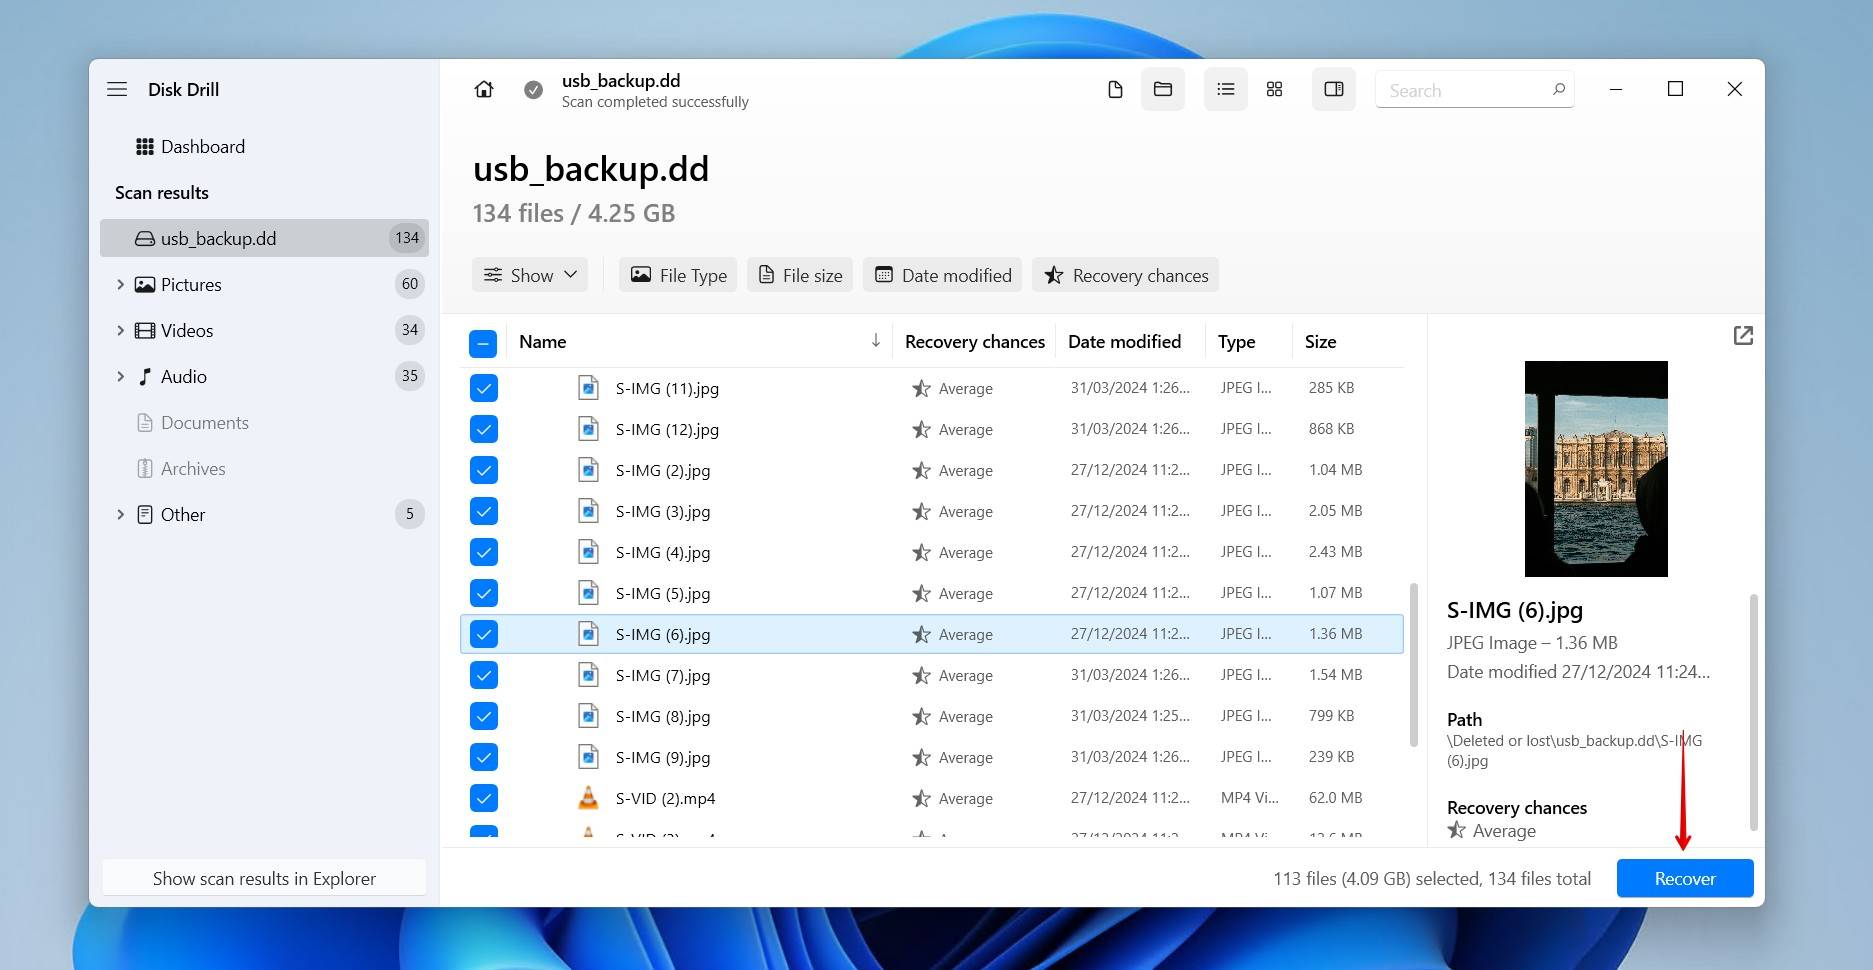Open the Show filter dropdown
This screenshot has height=970, width=1873.
pyautogui.click(x=529, y=274)
